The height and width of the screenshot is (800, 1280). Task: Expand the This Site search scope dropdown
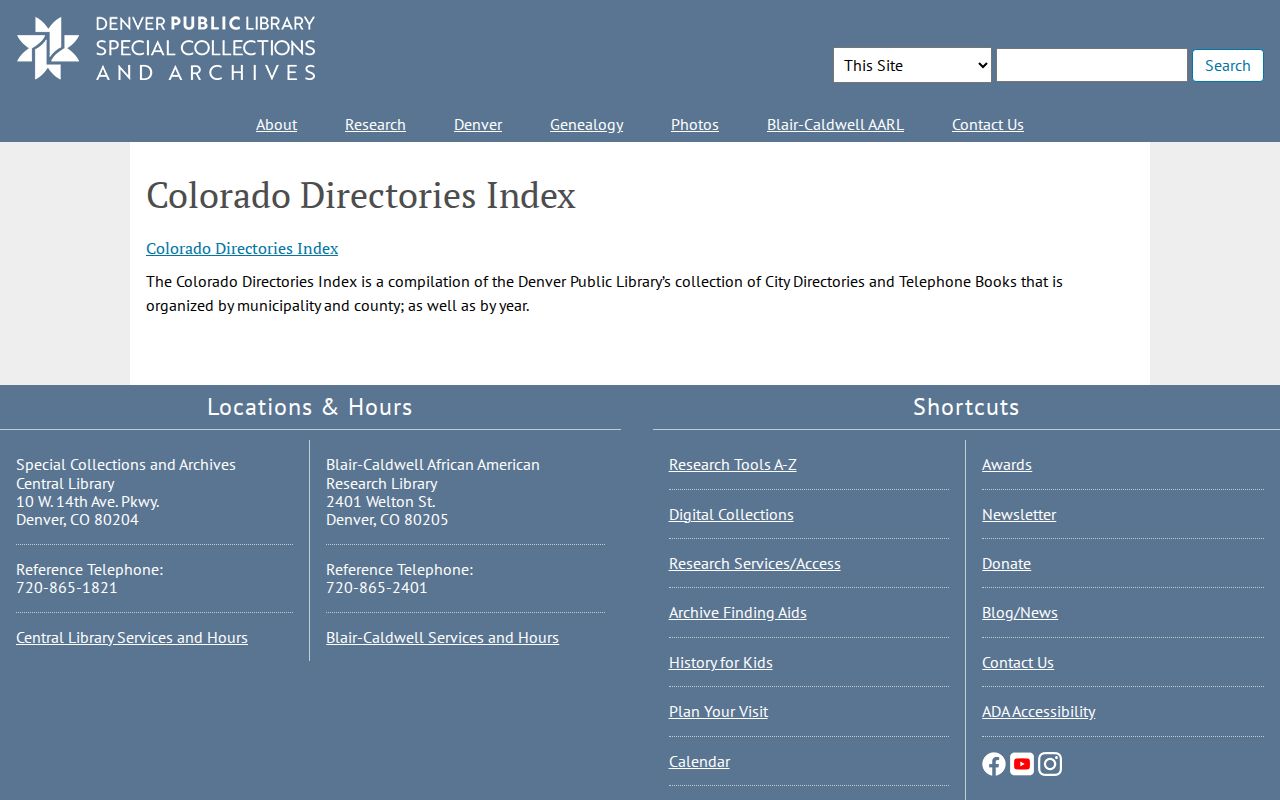click(912, 65)
